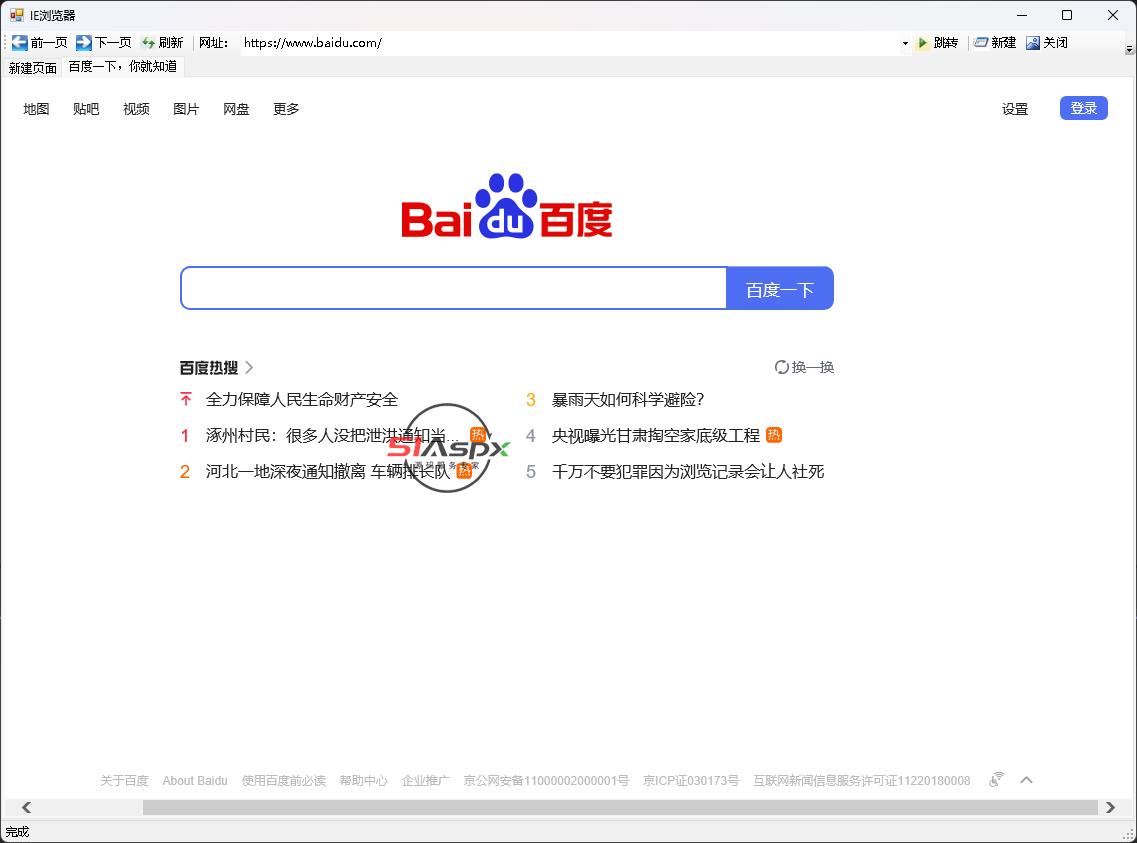Open the 帮助中心 footer link
This screenshot has width=1137, height=843.
tap(363, 781)
